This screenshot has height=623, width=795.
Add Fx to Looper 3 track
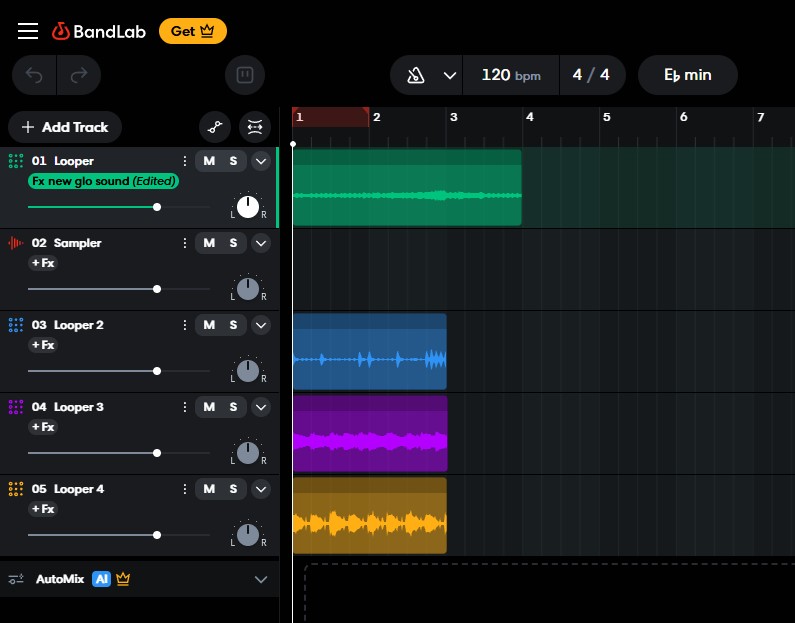coord(42,427)
